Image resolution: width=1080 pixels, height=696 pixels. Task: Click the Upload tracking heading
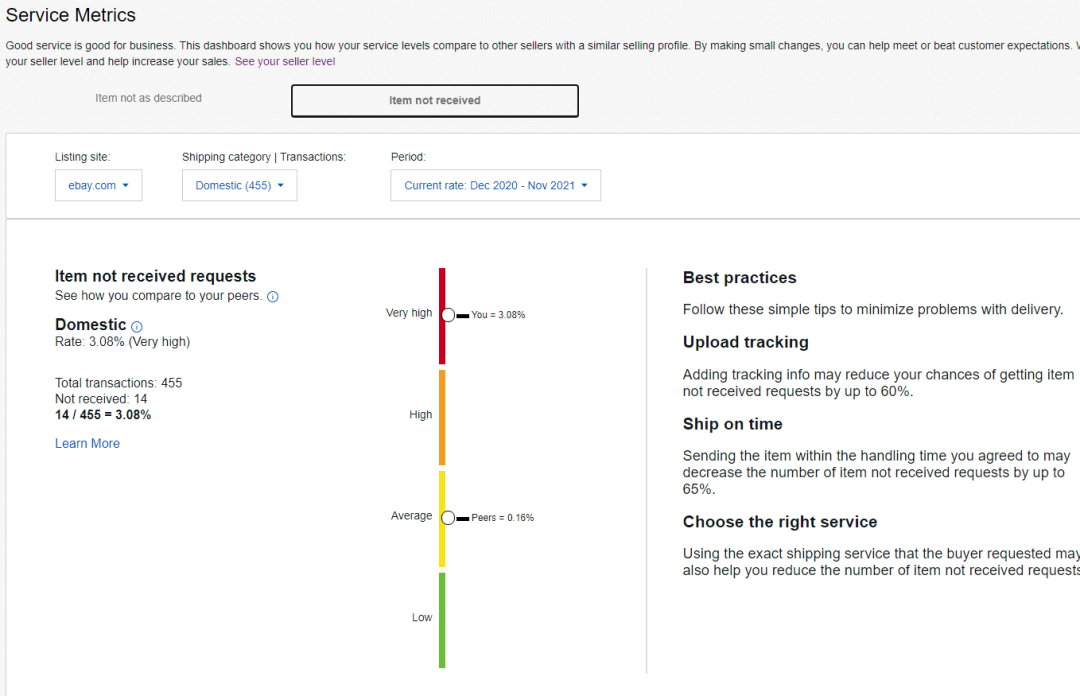745,342
